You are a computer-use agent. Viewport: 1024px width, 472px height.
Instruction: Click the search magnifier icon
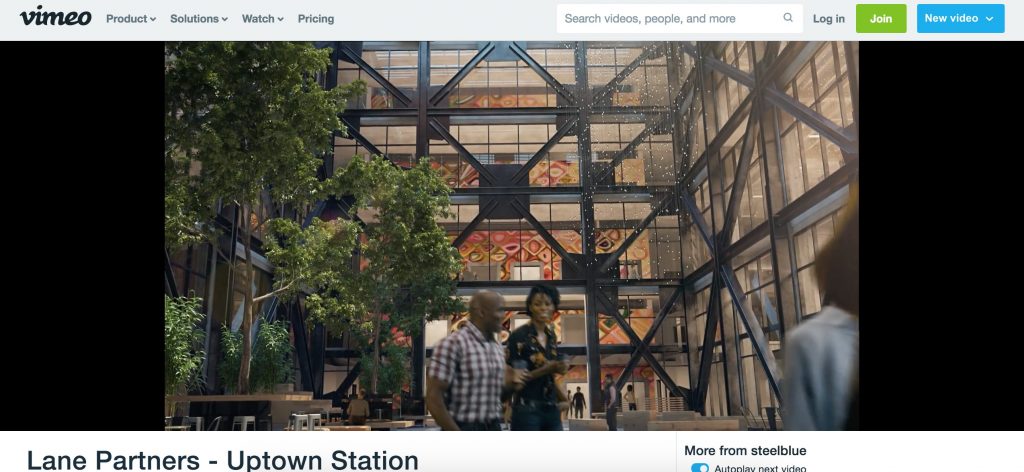click(788, 18)
